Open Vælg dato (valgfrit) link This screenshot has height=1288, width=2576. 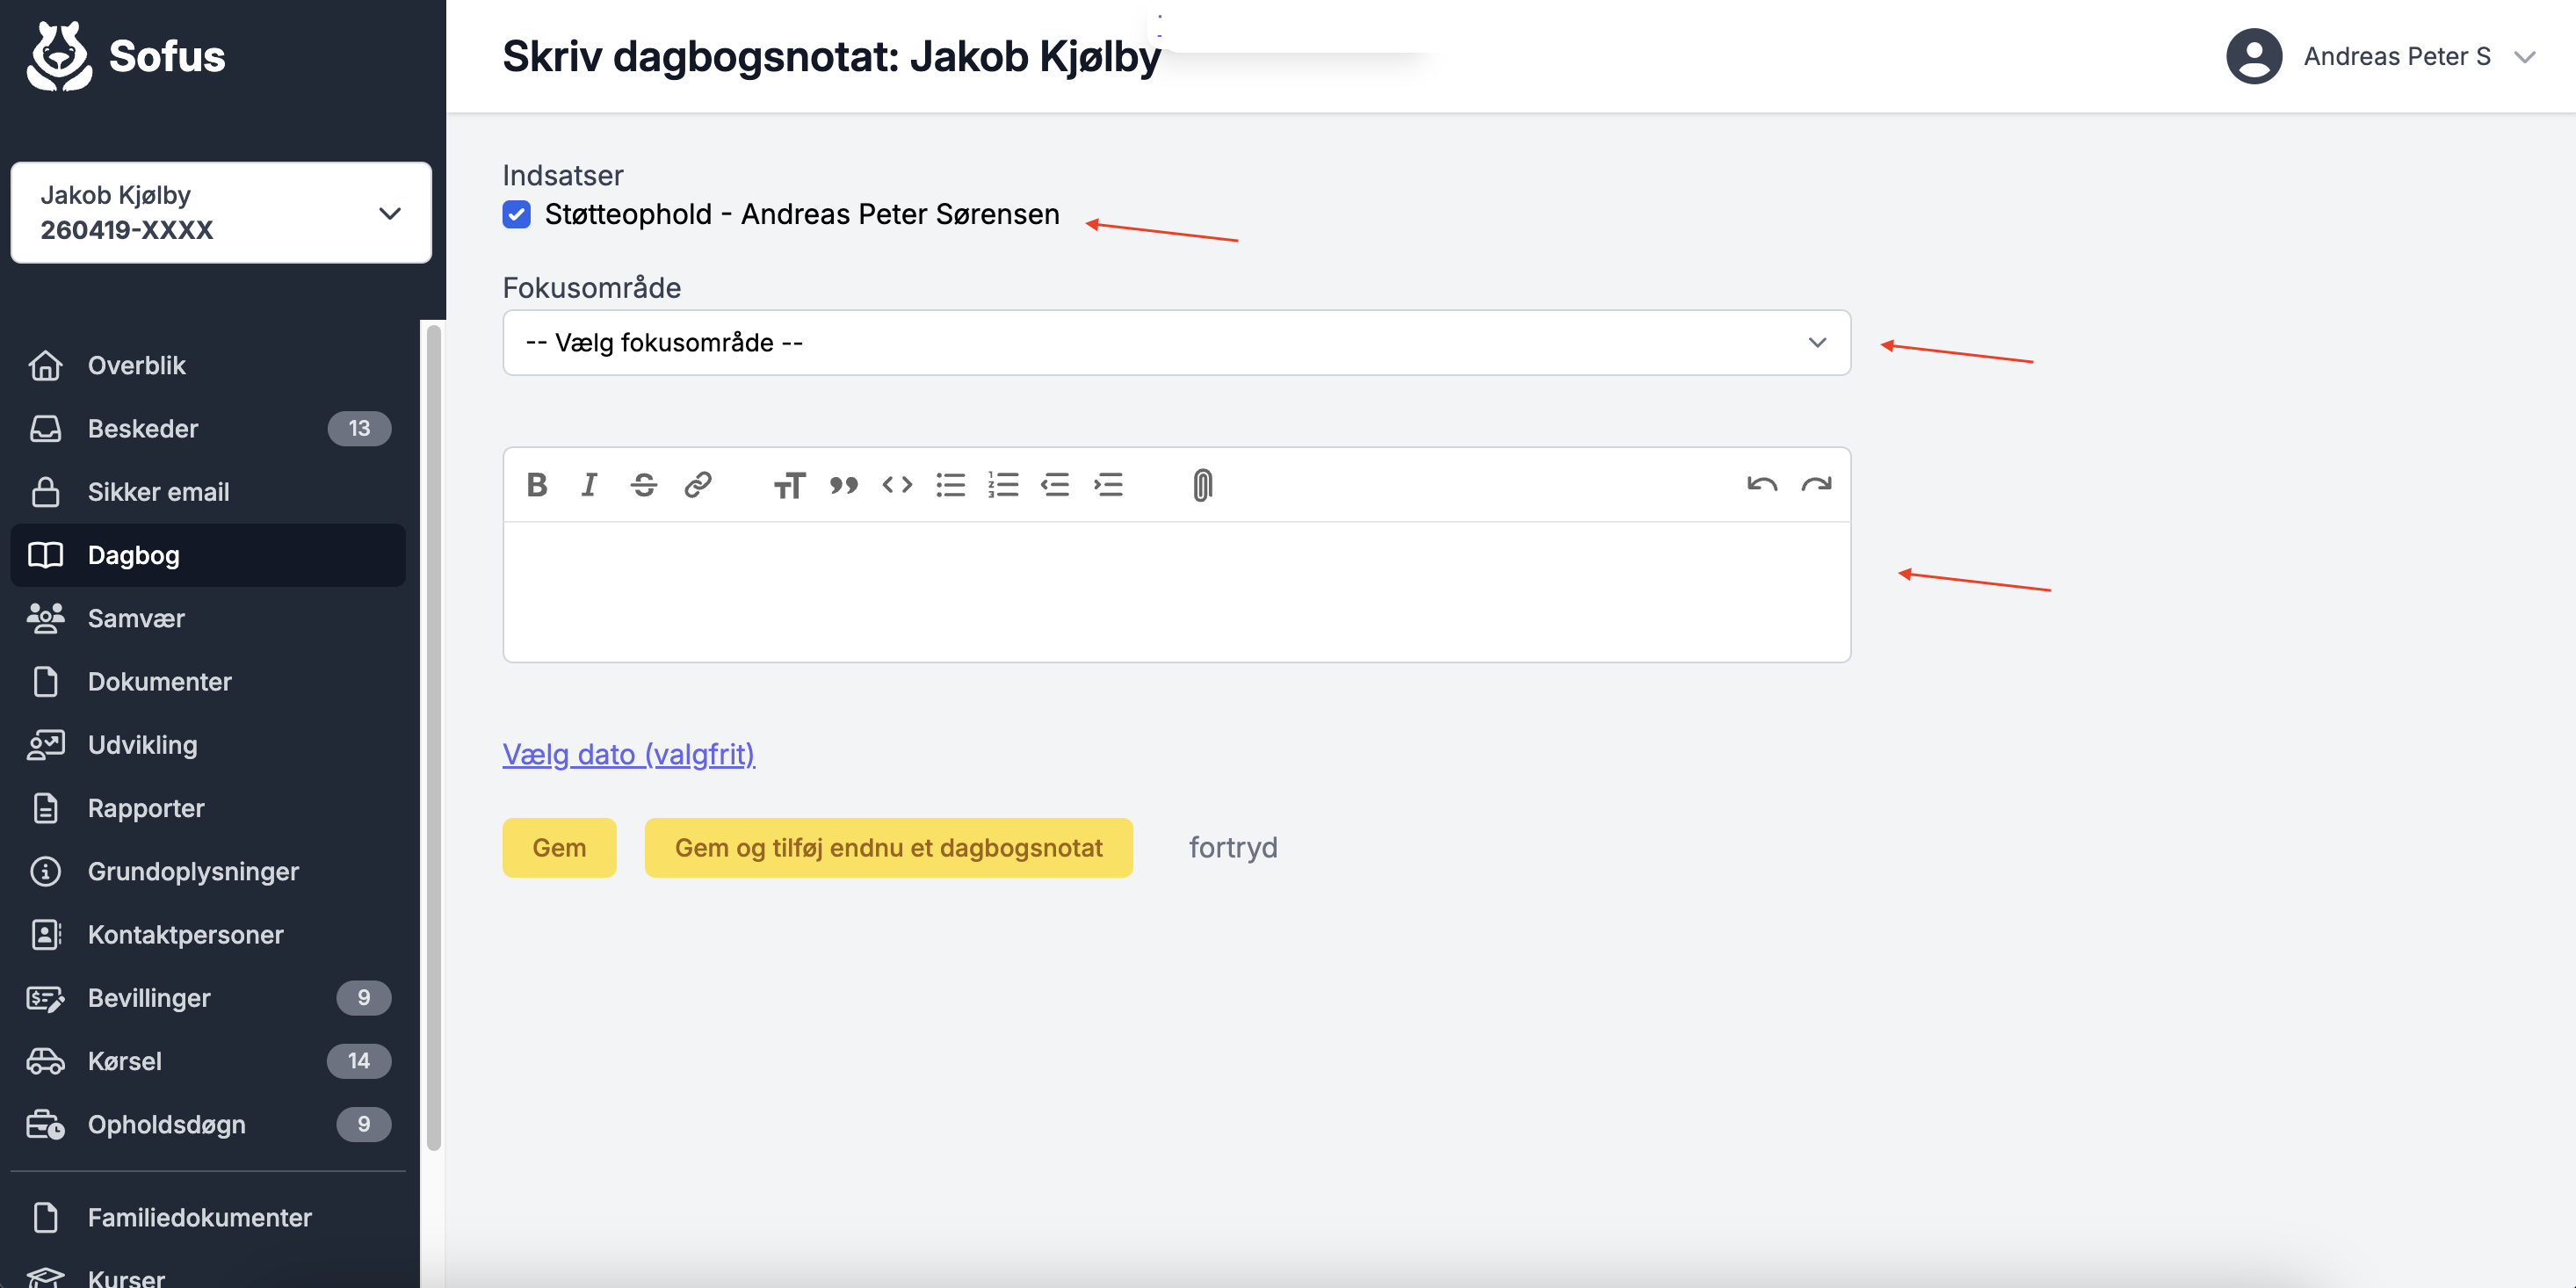pos(628,754)
